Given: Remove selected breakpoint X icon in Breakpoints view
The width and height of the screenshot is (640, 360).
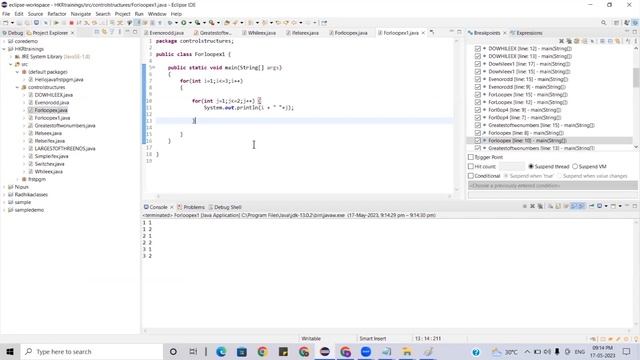Looking at the screenshot, I should pos(561,41).
